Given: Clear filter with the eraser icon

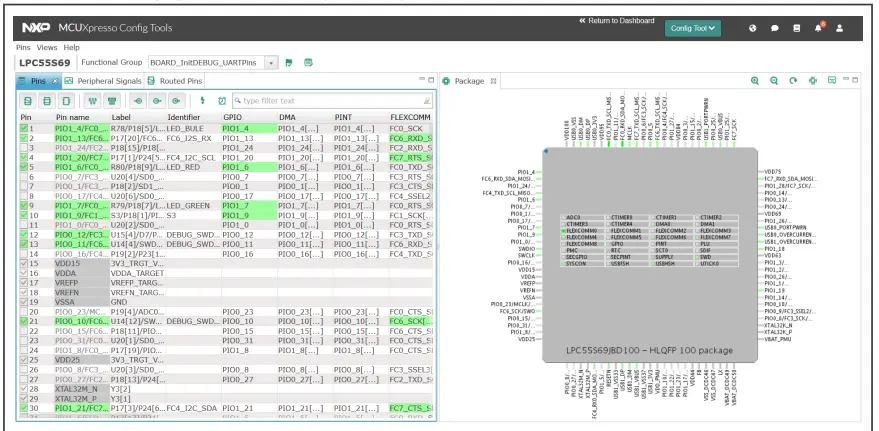Looking at the screenshot, I should 427,101.
